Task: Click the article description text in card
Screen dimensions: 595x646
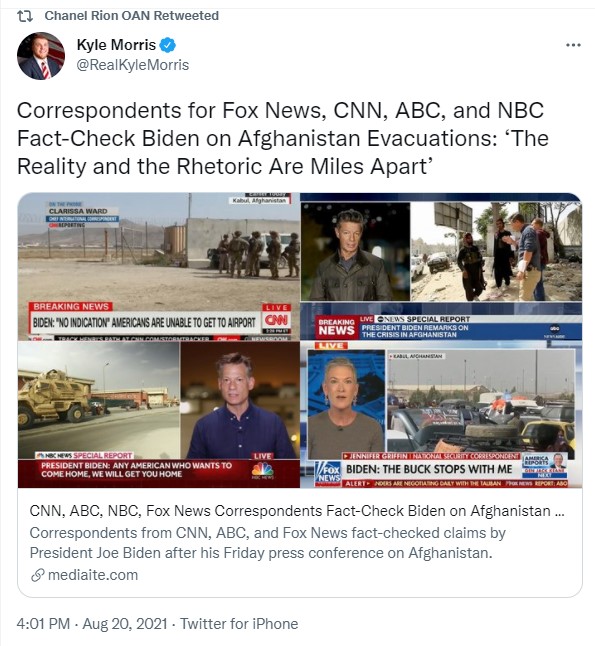Action: coord(267,543)
